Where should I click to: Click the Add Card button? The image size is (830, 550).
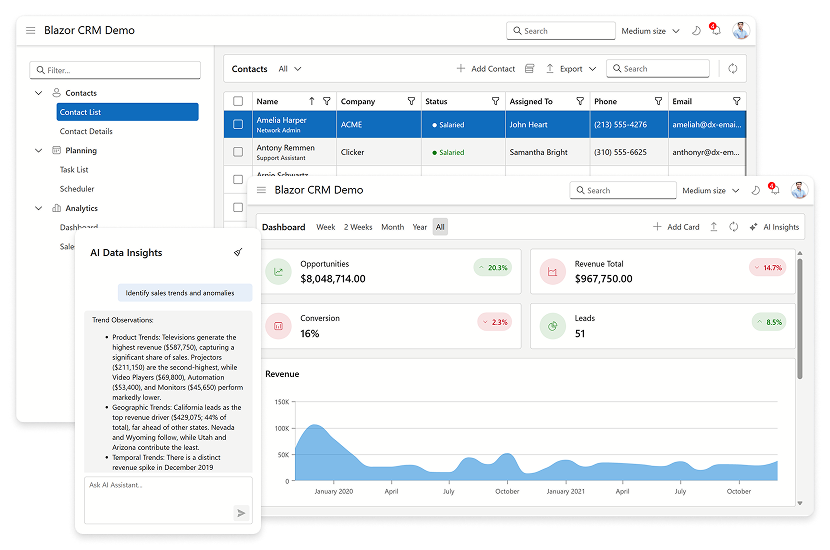(x=676, y=227)
